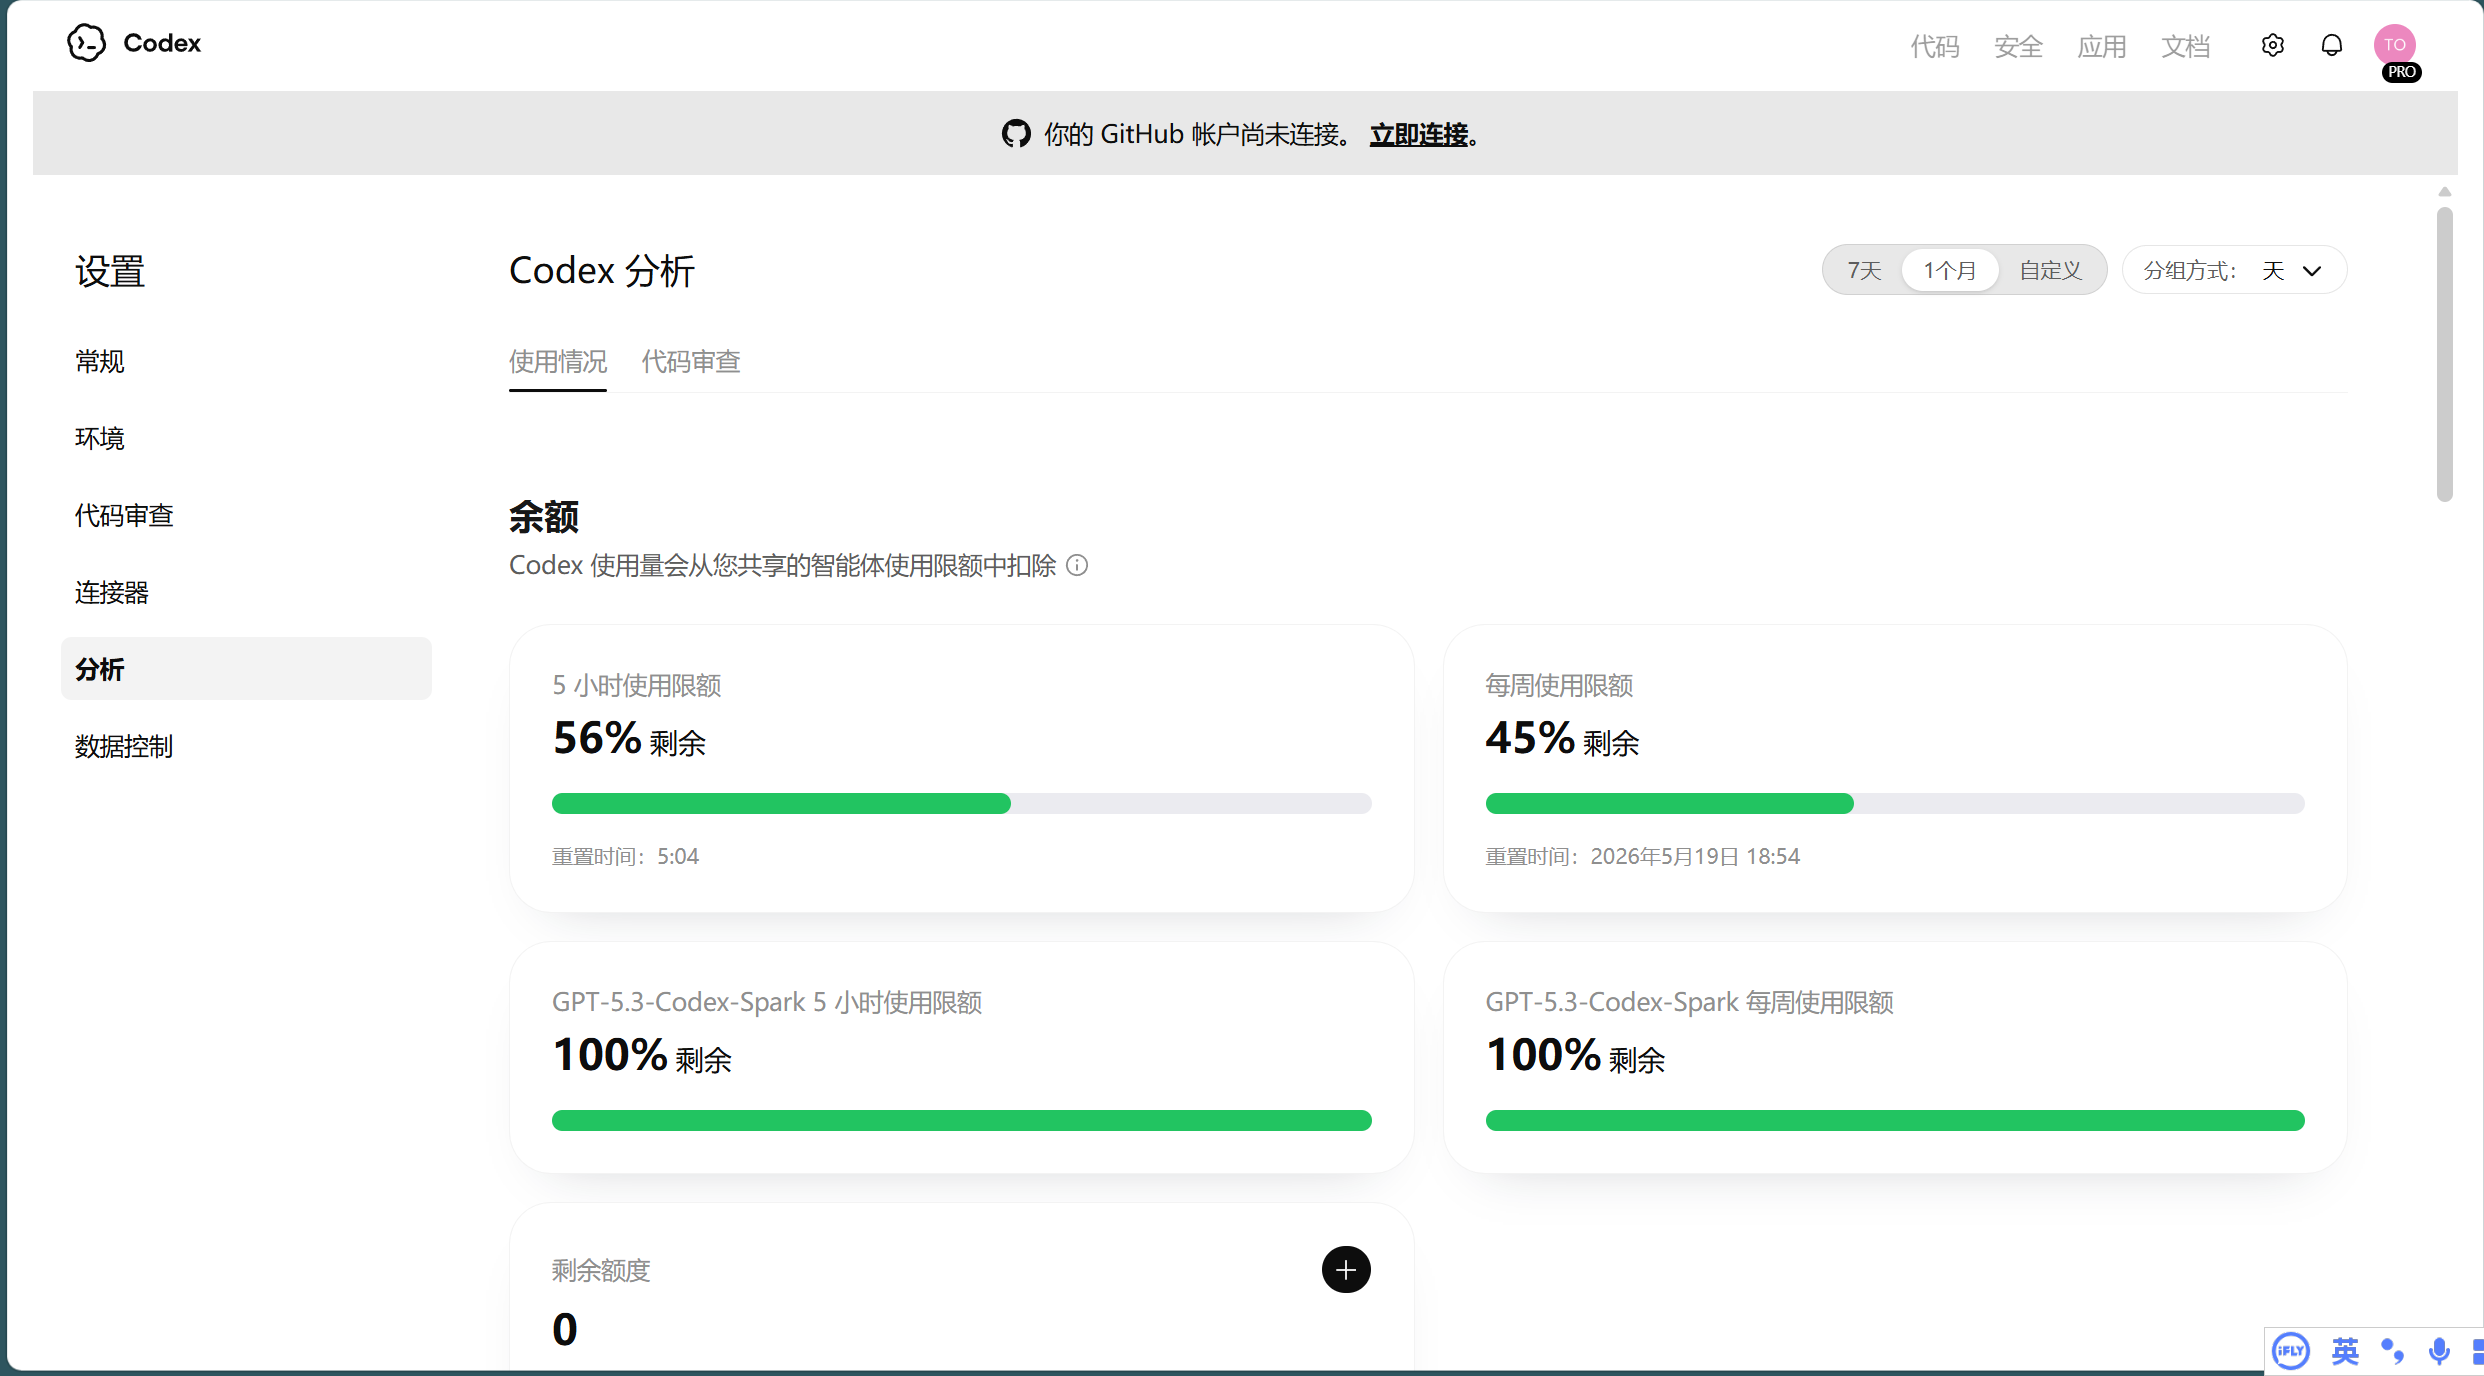Switch to the 代码审查 tab under Codex 分析
This screenshot has height=1376, width=2484.
point(691,362)
